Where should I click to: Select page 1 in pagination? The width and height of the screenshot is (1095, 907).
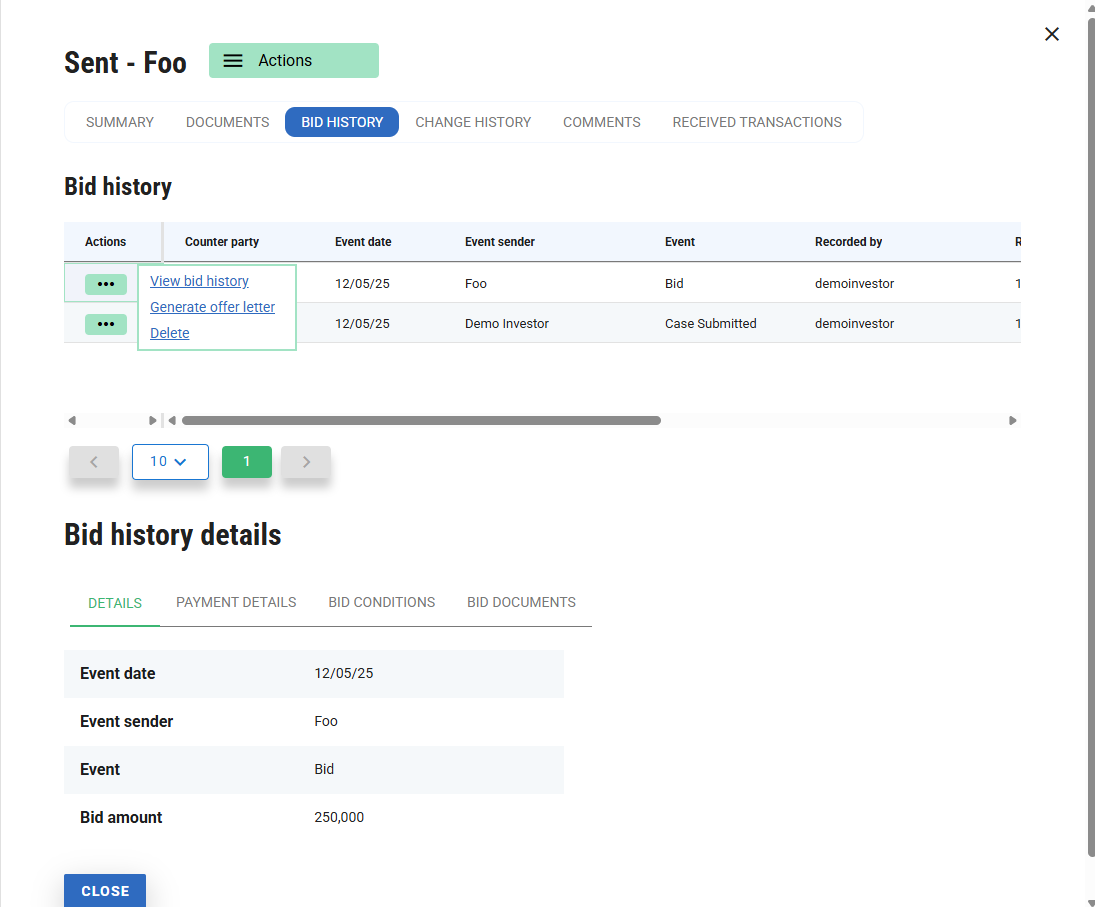[x=247, y=462]
